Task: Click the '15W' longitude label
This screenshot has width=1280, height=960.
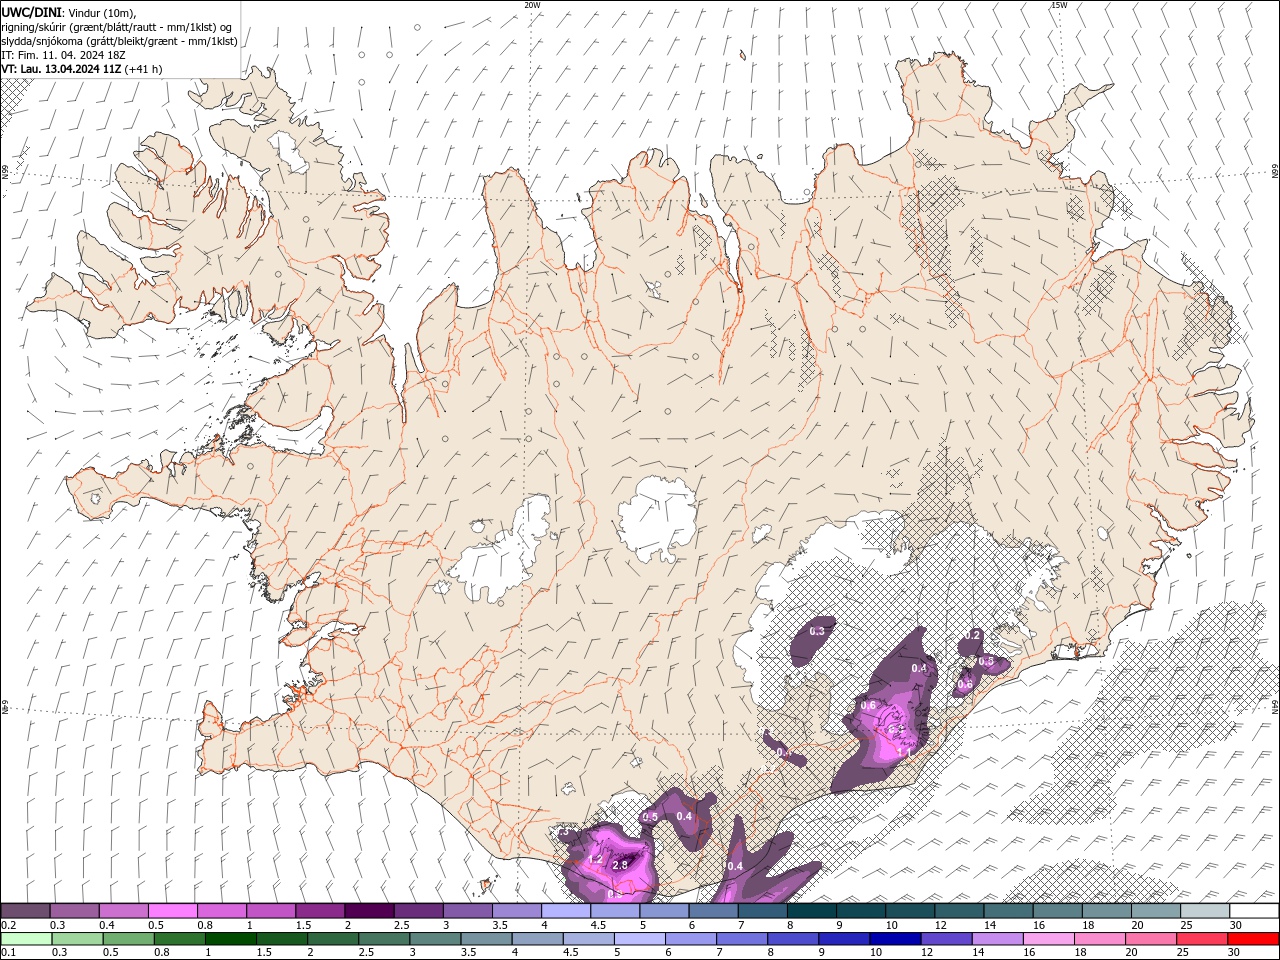Action: (1059, 5)
